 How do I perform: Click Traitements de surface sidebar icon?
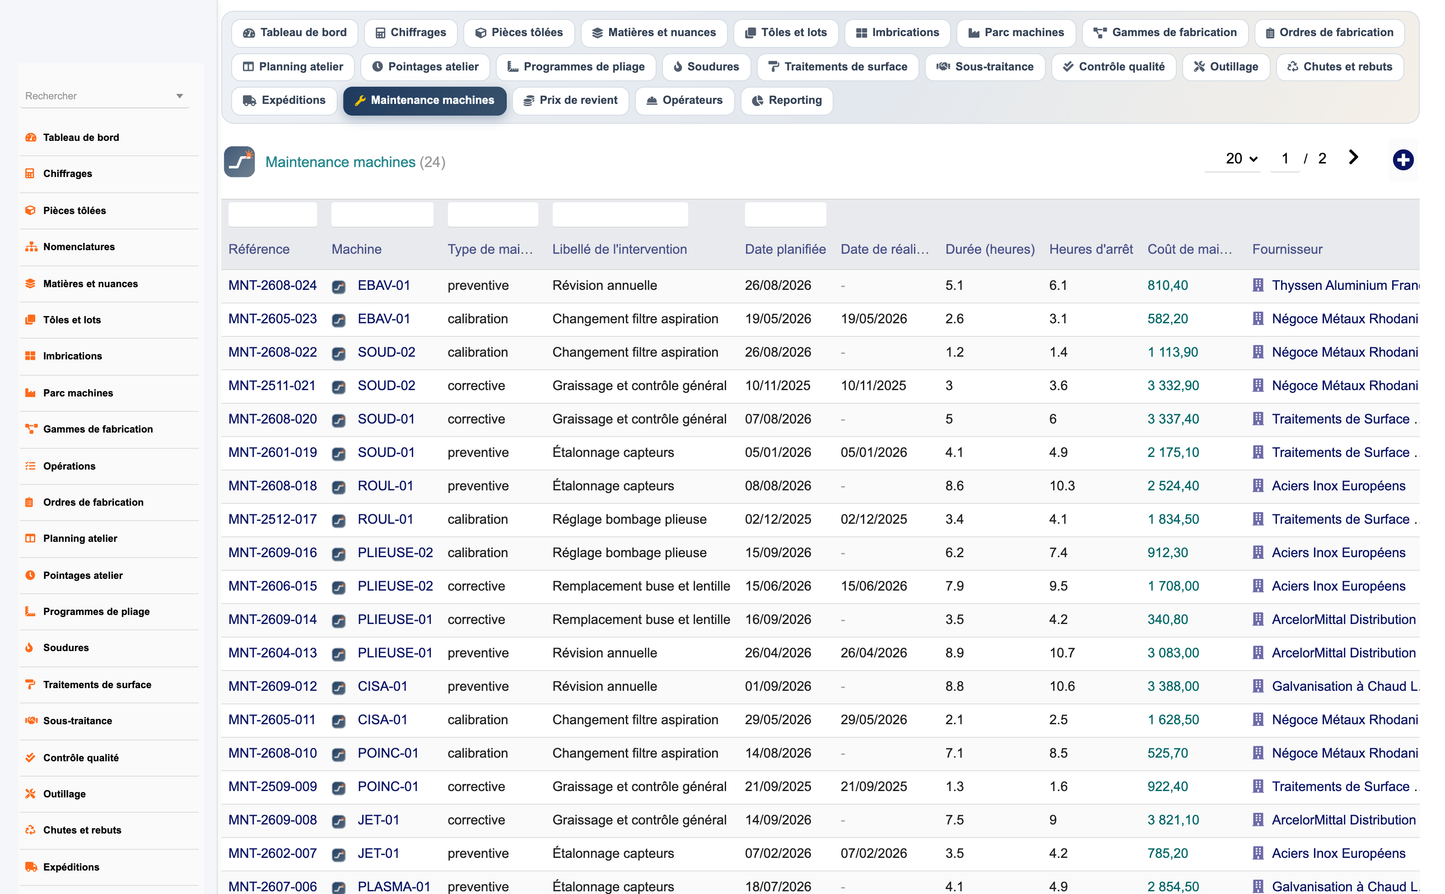pyautogui.click(x=31, y=684)
